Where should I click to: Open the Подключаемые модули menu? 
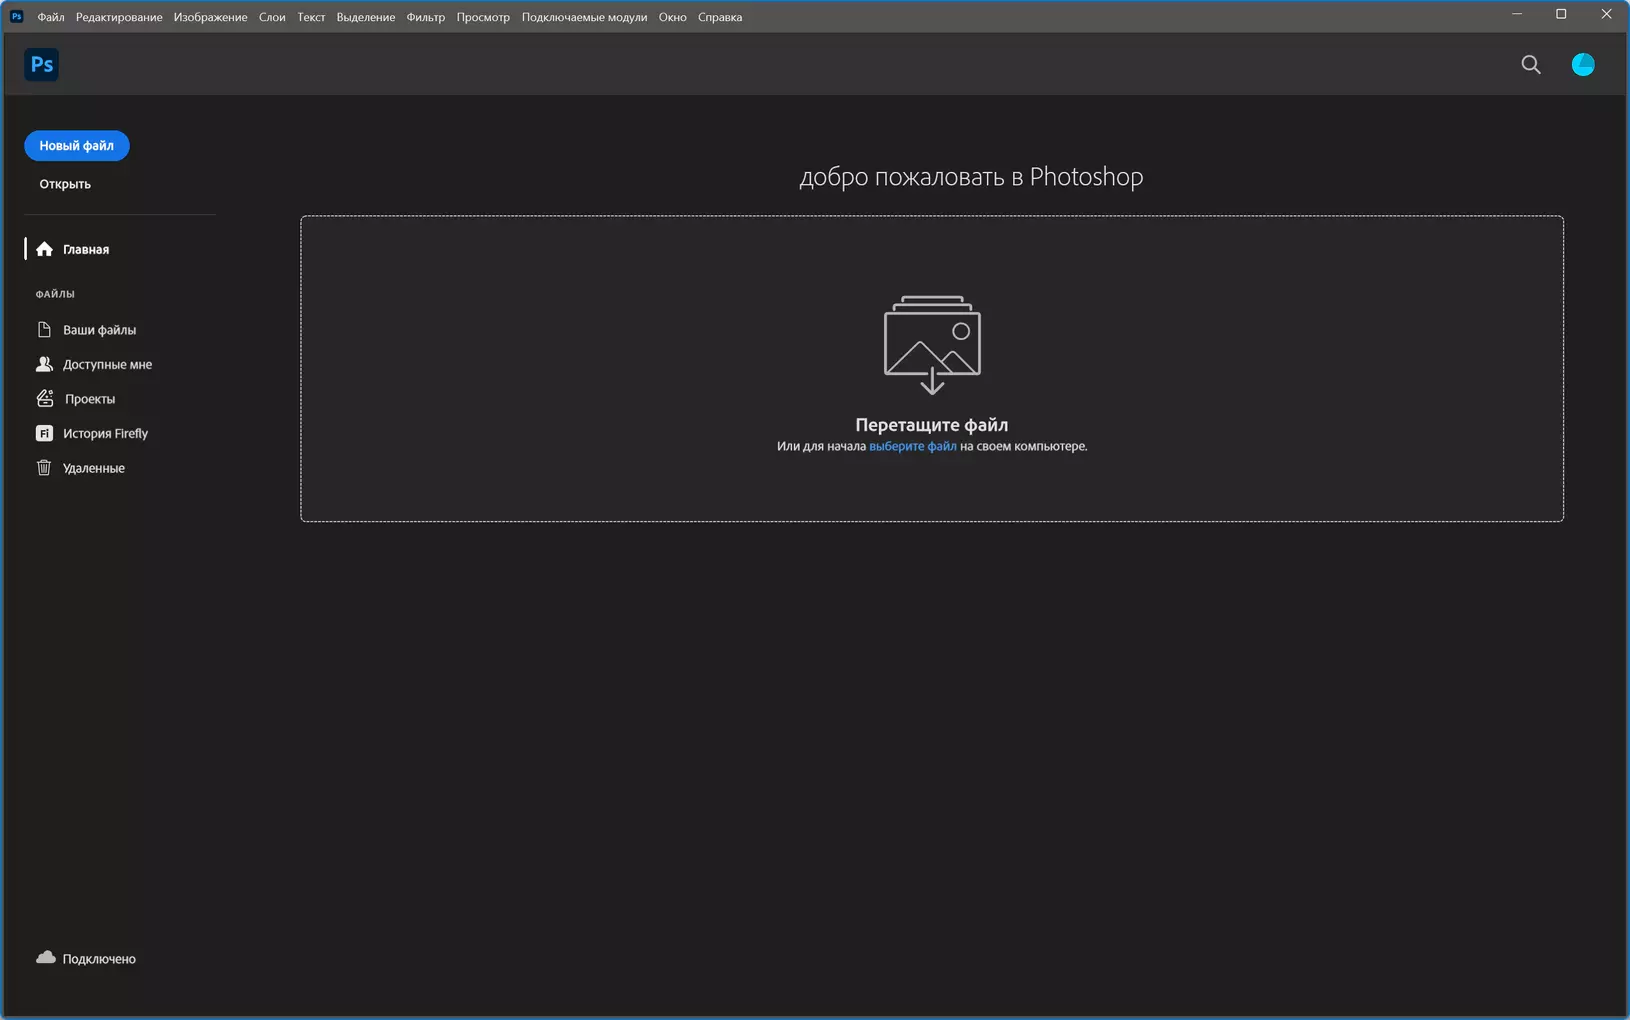pyautogui.click(x=584, y=17)
